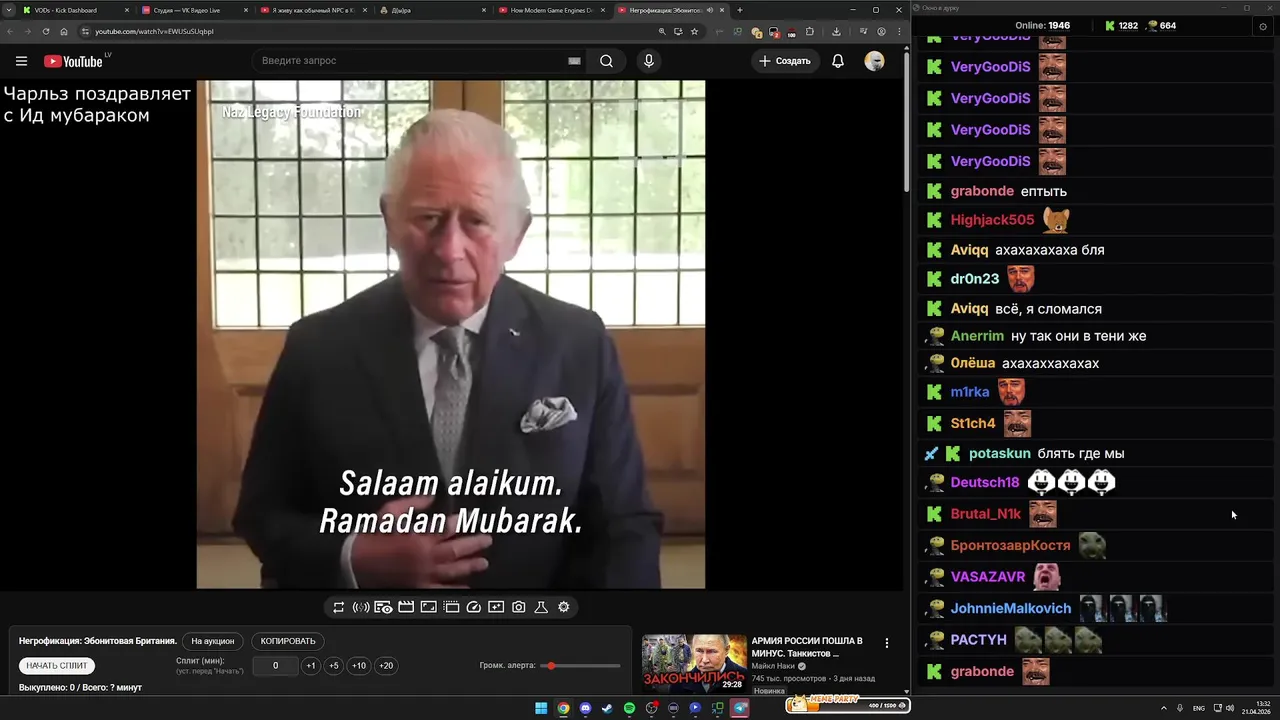Activate voice search microphone
This screenshot has height=720, width=1280.
[x=649, y=61]
